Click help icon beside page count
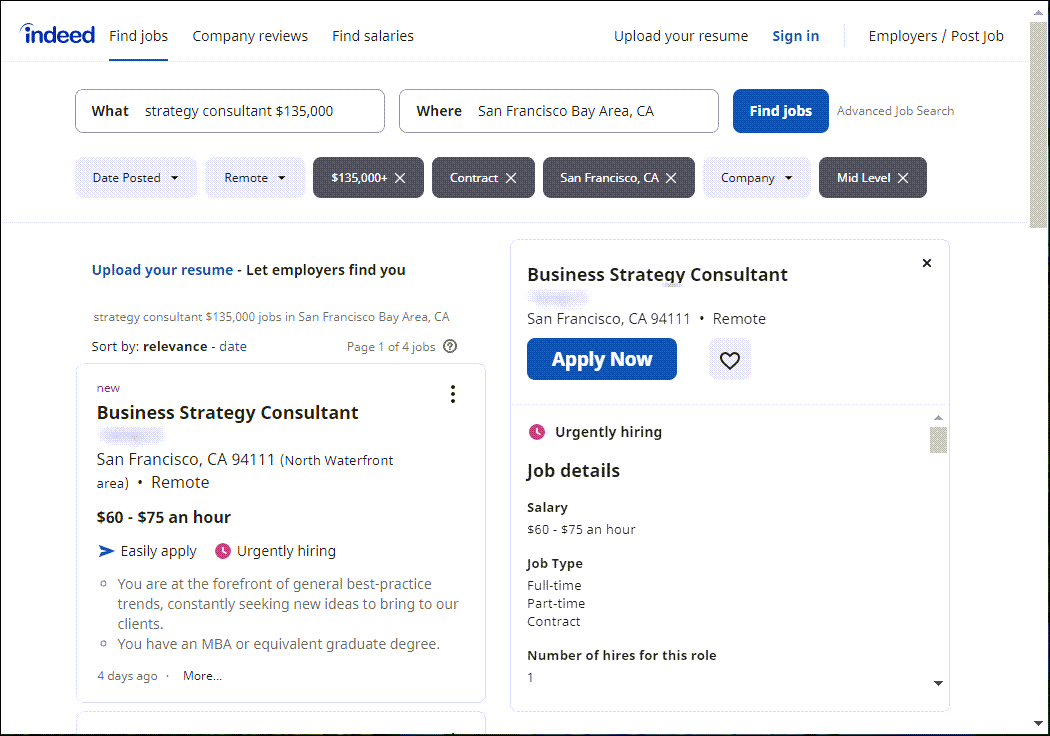This screenshot has height=736, width=1050. coord(450,347)
